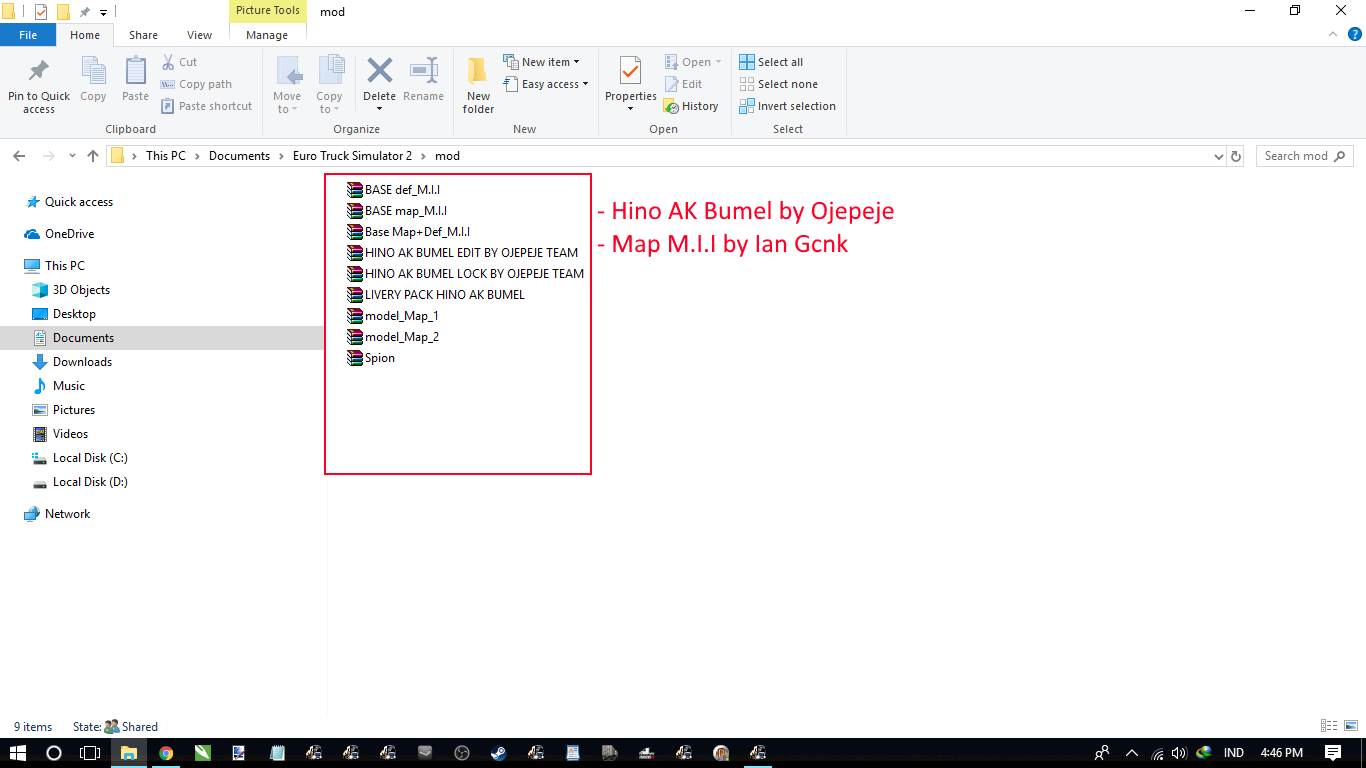Select HINO AK BUMEL LOCK BY OJEPEJE TEAM

coord(465,273)
